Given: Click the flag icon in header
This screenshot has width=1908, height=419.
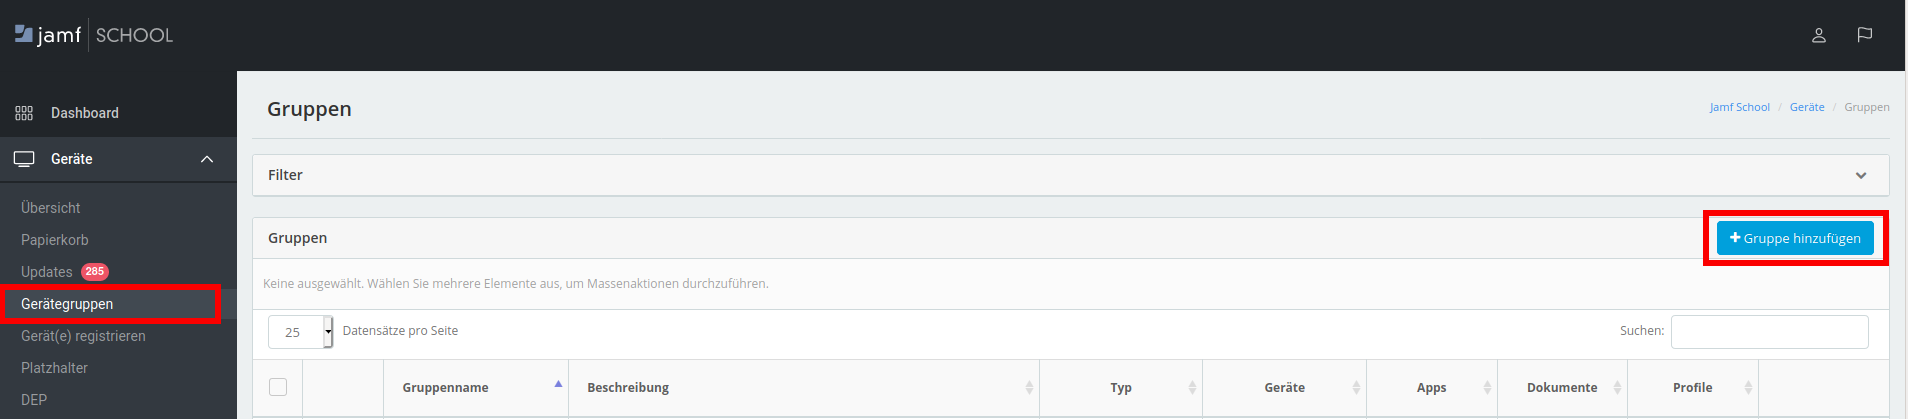Looking at the screenshot, I should pyautogui.click(x=1865, y=35).
